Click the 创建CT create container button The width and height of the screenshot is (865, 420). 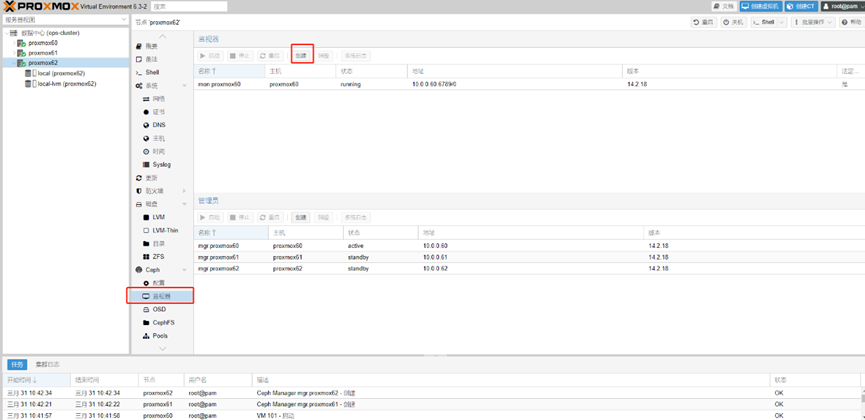pyautogui.click(x=800, y=6)
